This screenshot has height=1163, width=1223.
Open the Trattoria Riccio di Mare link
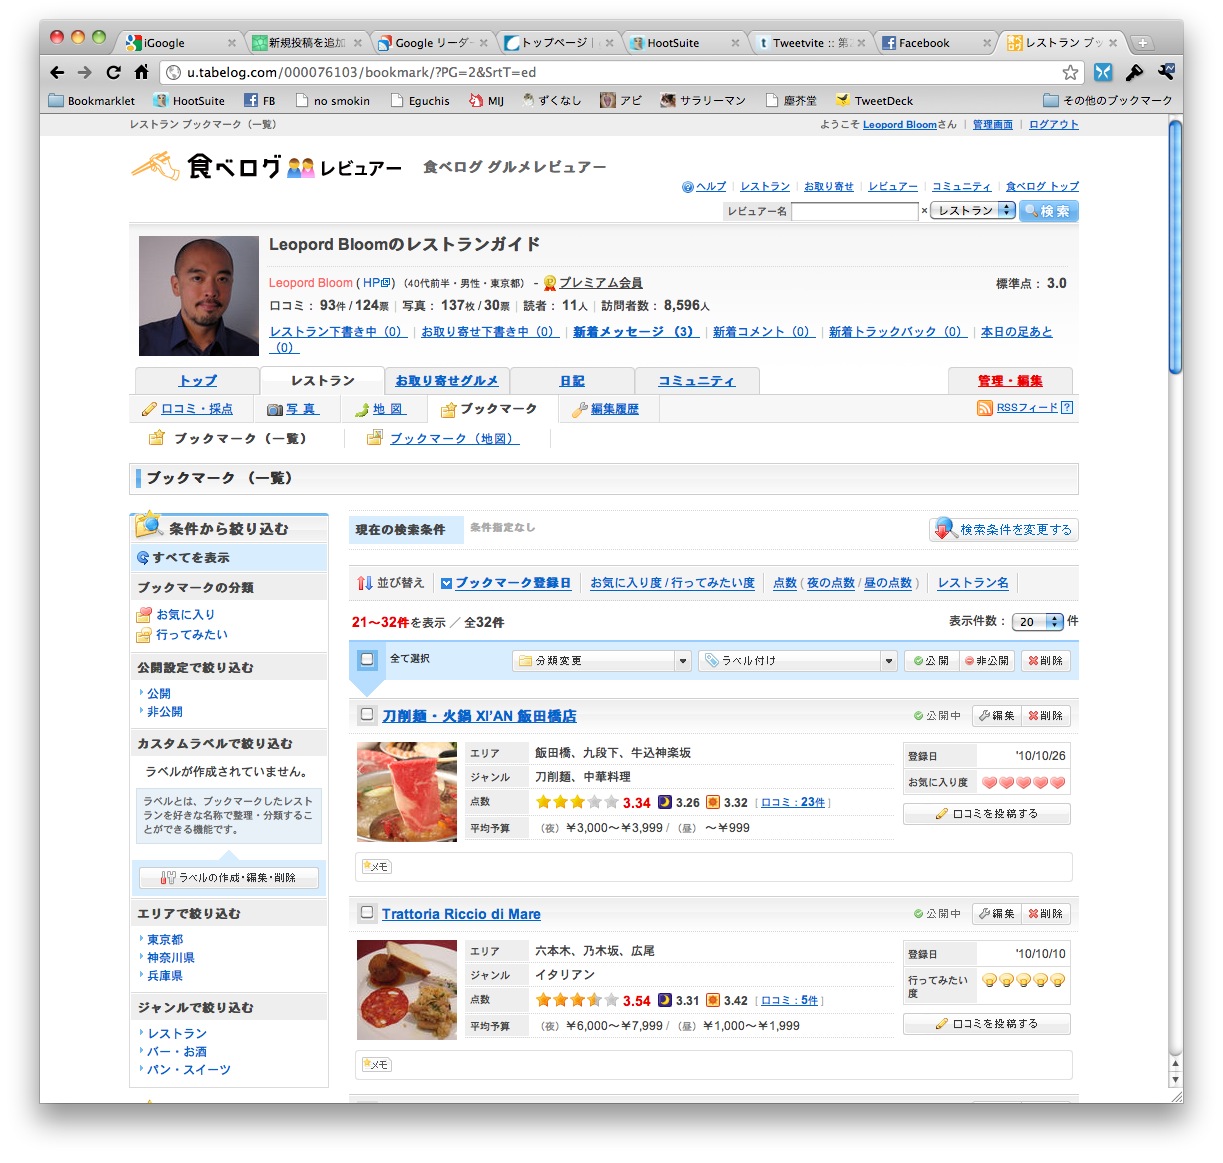click(461, 914)
